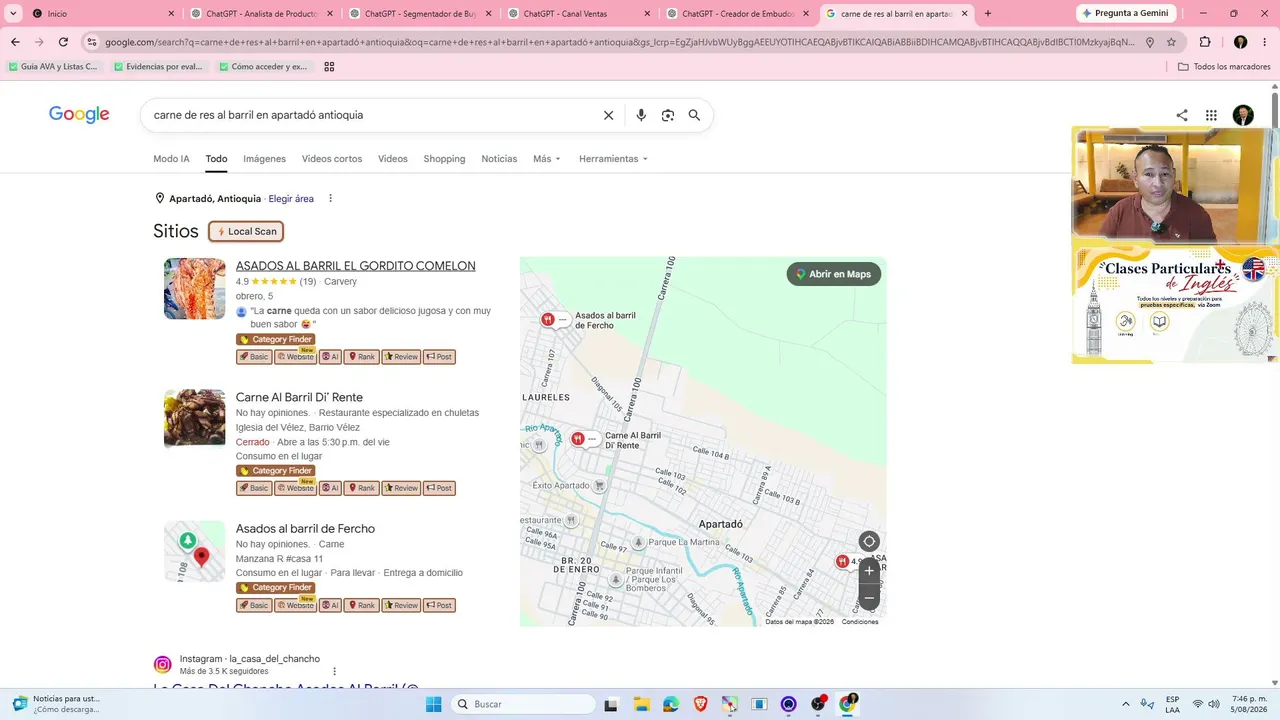Click Review button under Asados al barril de Fercho

(401, 605)
